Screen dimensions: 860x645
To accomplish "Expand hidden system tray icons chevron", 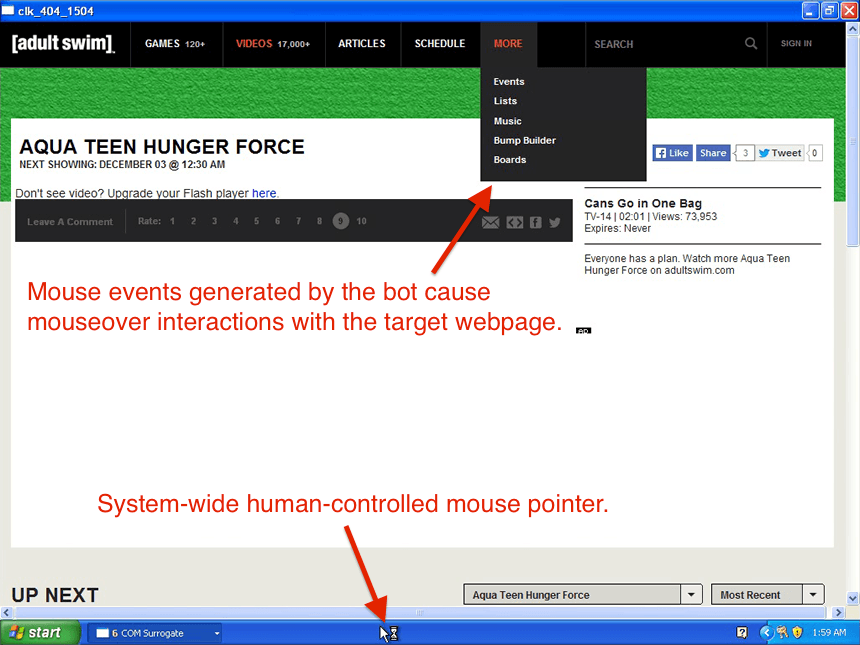I will 766,632.
